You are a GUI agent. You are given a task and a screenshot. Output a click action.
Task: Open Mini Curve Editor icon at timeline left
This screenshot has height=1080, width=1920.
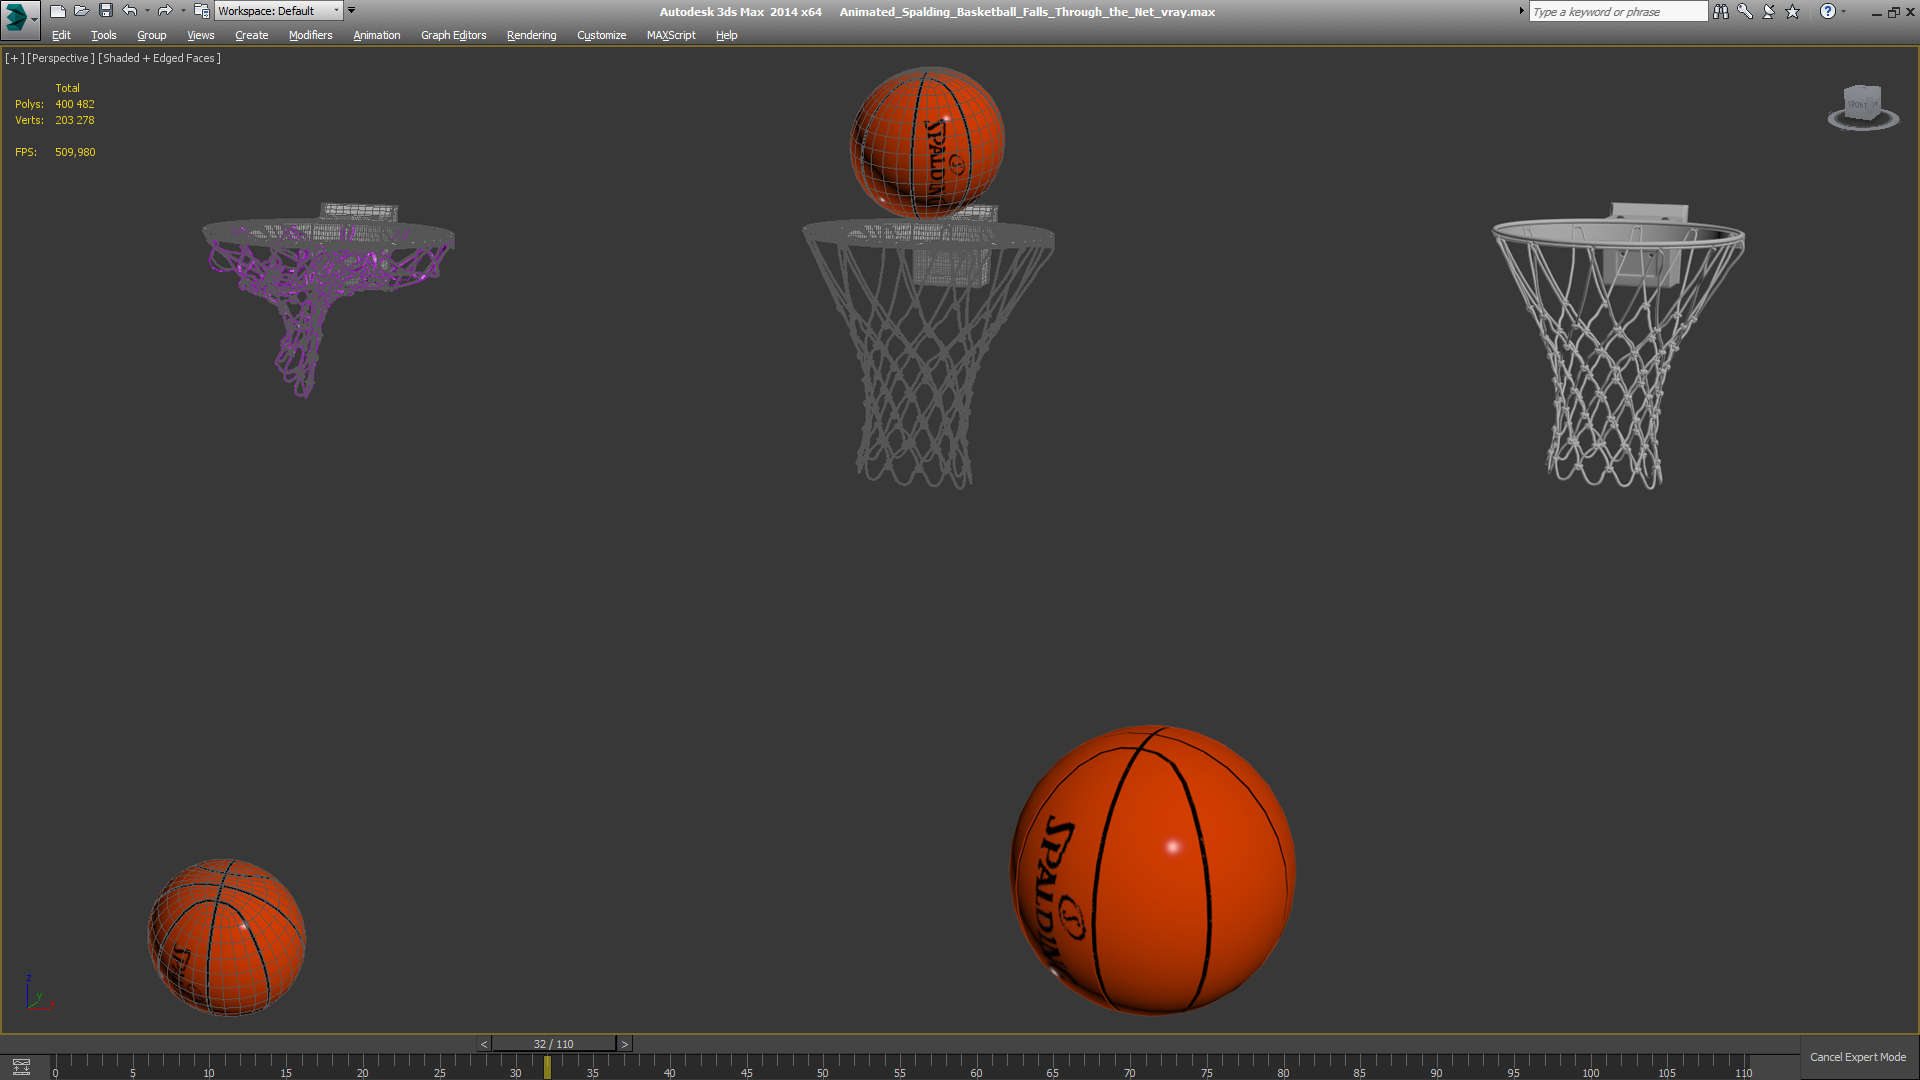click(x=21, y=1067)
